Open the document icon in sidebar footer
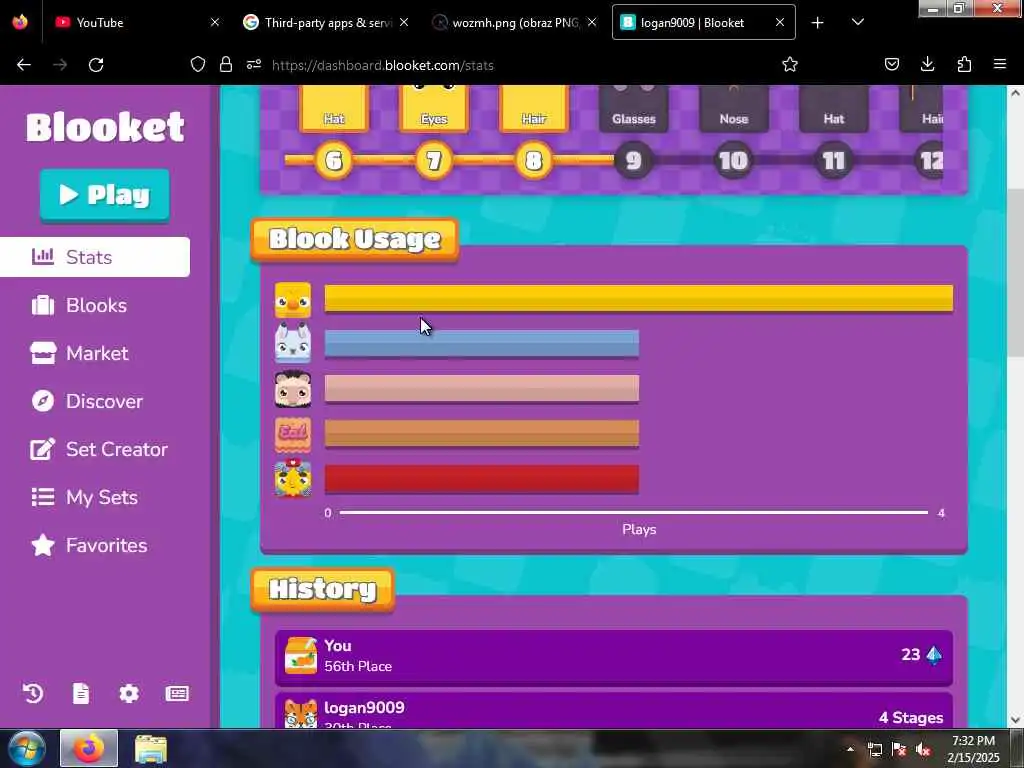Image resolution: width=1024 pixels, height=768 pixels. point(81,693)
